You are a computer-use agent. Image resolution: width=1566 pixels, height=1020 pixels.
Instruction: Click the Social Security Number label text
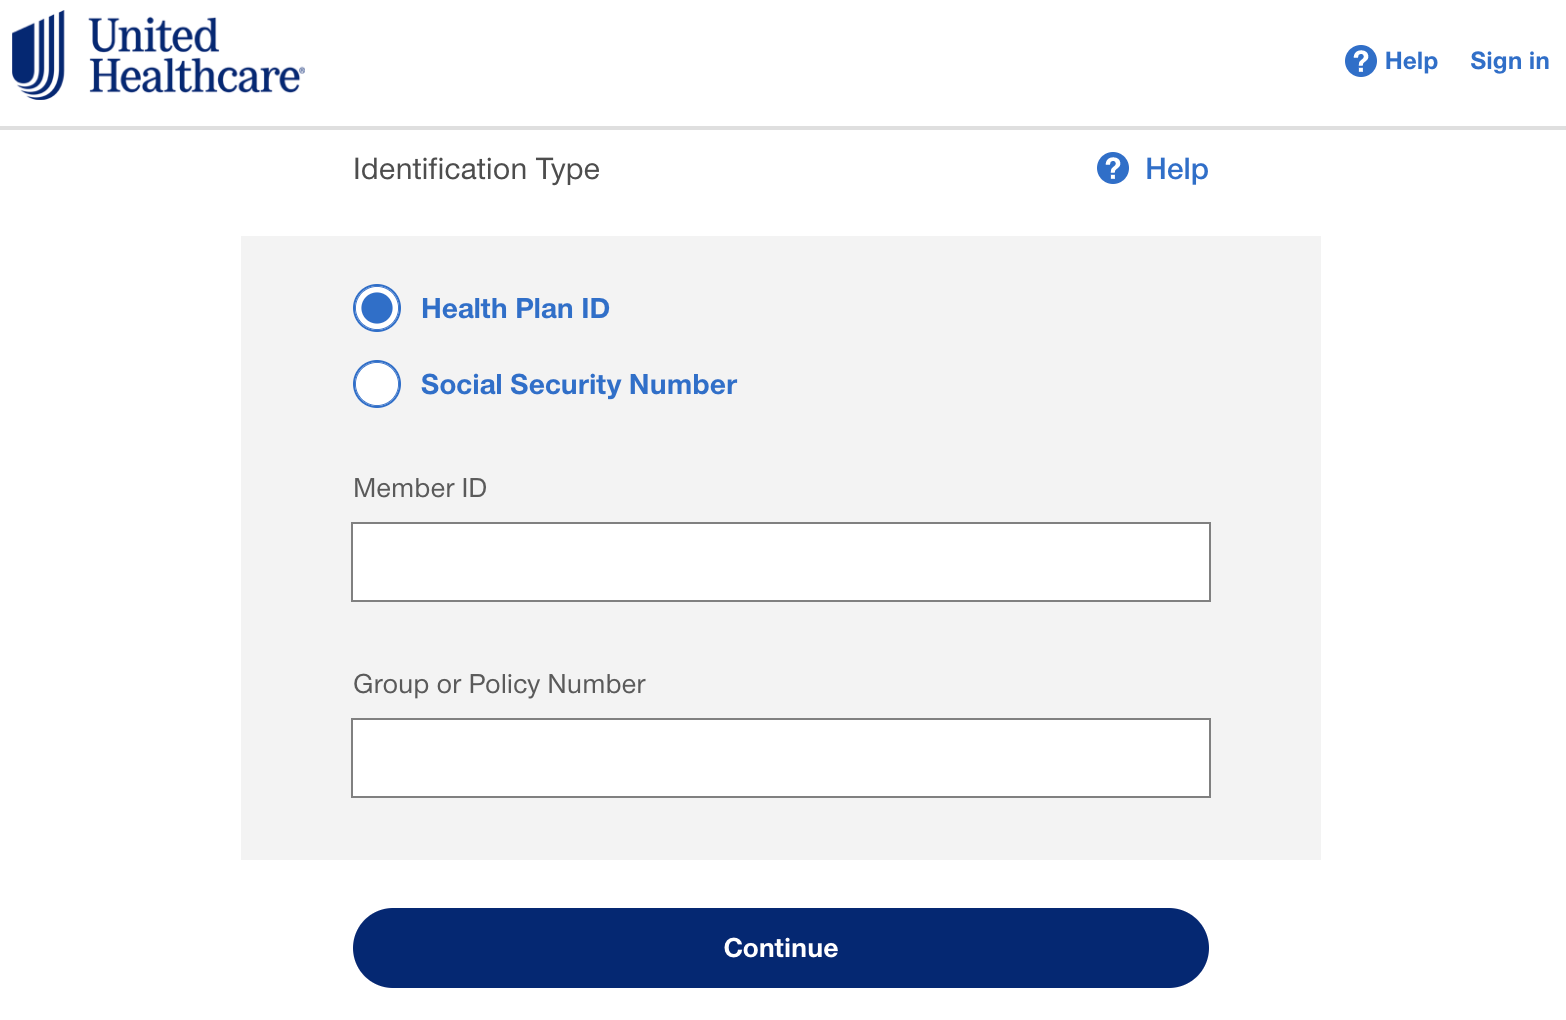click(579, 385)
